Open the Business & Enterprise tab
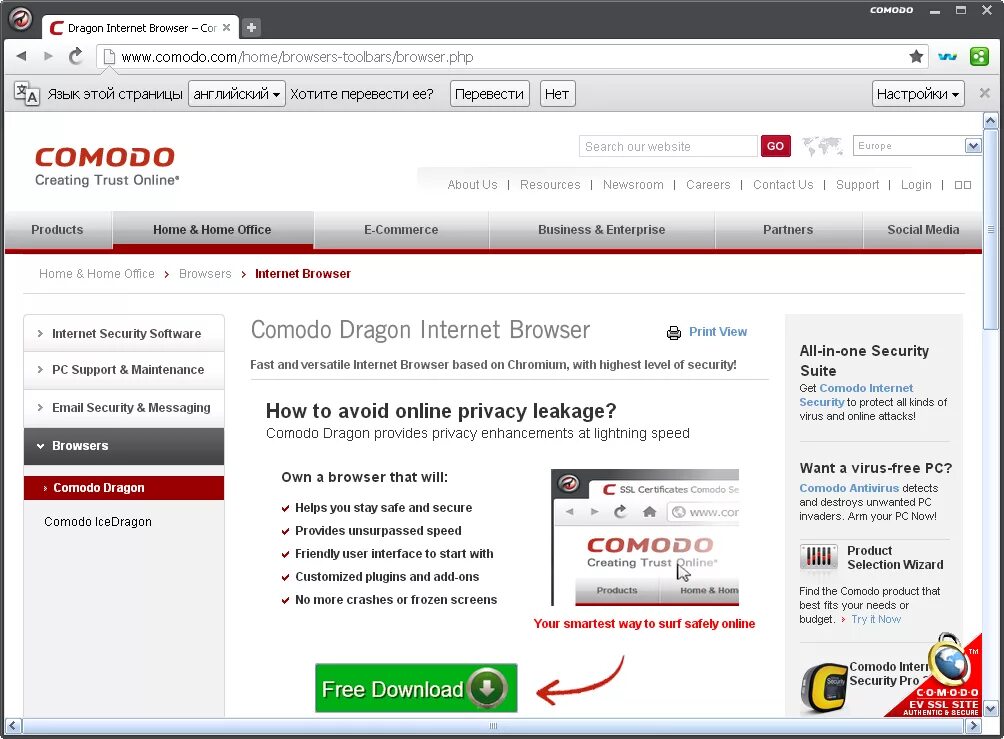 (x=602, y=229)
